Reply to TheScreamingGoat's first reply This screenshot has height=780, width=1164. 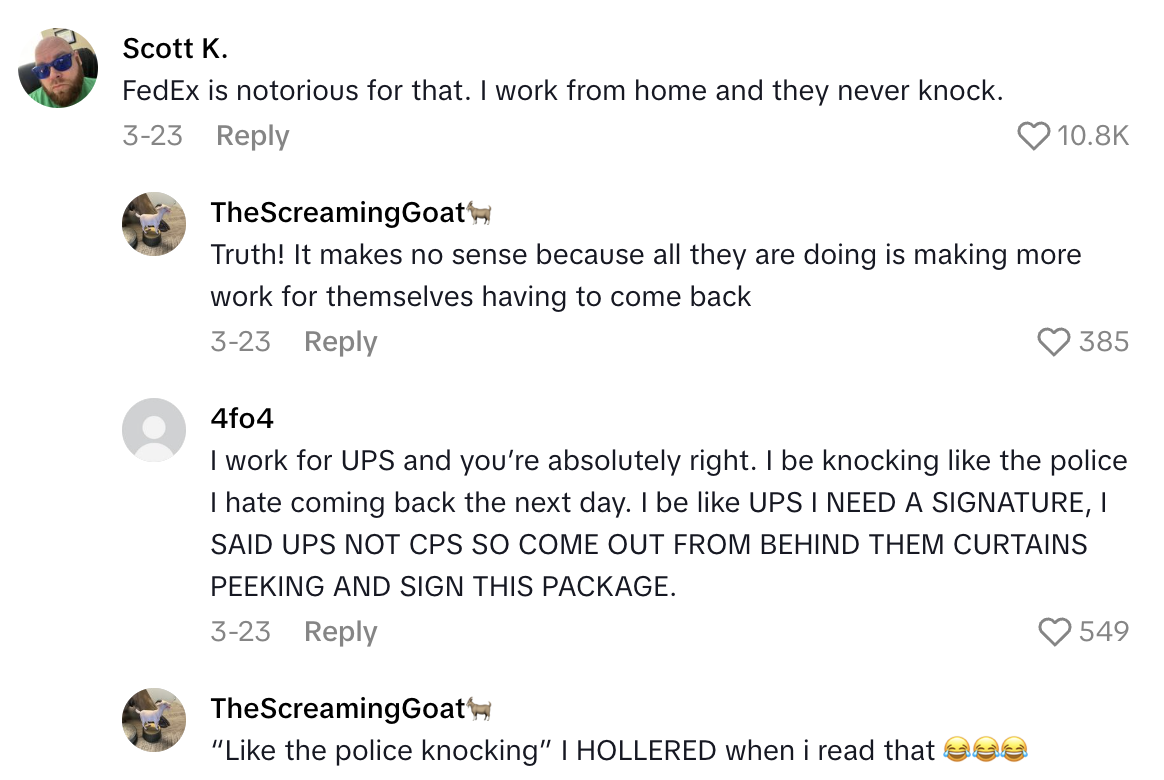pyautogui.click(x=340, y=343)
